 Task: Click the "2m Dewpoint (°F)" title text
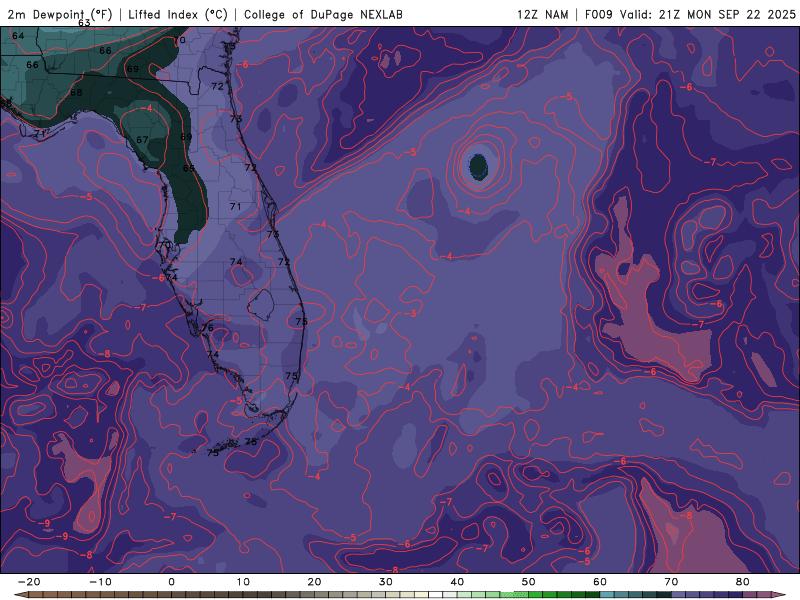[60, 14]
